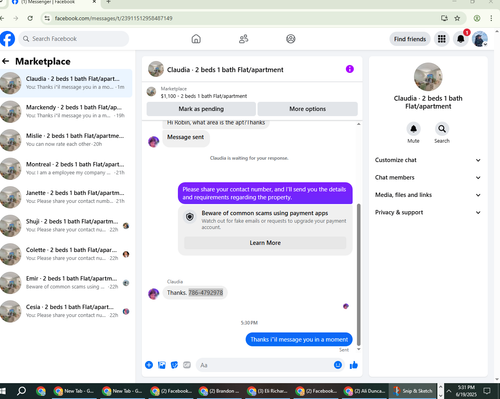The image size is (500, 399).
Task: Open account profile picture menu
Action: tap(480, 39)
